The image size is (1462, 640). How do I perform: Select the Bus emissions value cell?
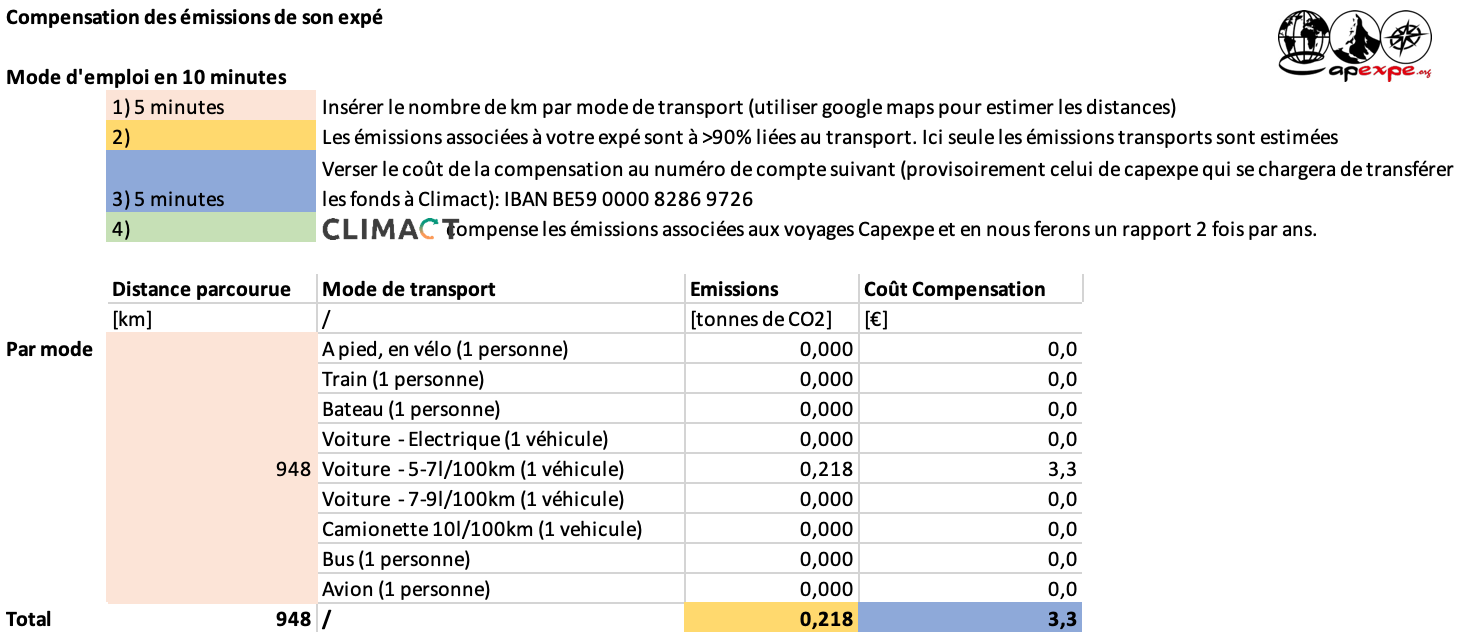[x=771, y=559]
